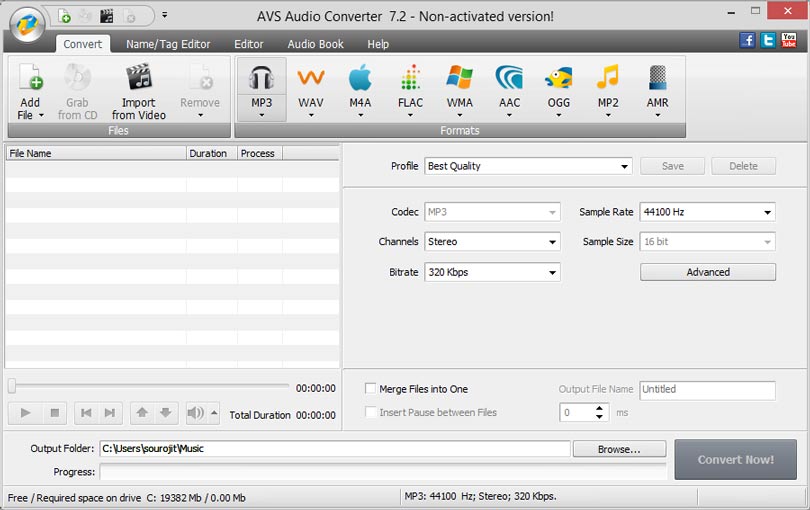
Task: Click Import from Video icon
Action: [139, 78]
